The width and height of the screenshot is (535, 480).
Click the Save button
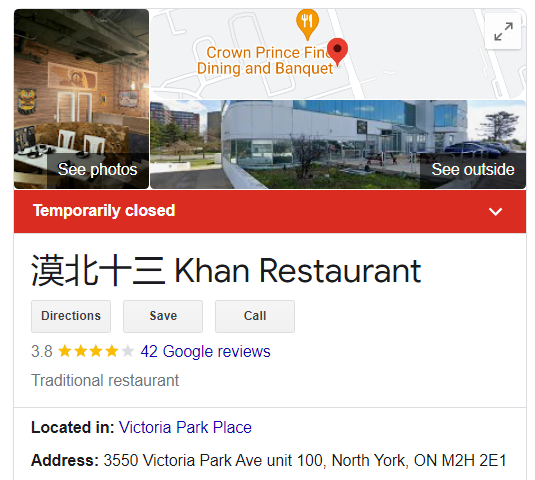coord(163,316)
